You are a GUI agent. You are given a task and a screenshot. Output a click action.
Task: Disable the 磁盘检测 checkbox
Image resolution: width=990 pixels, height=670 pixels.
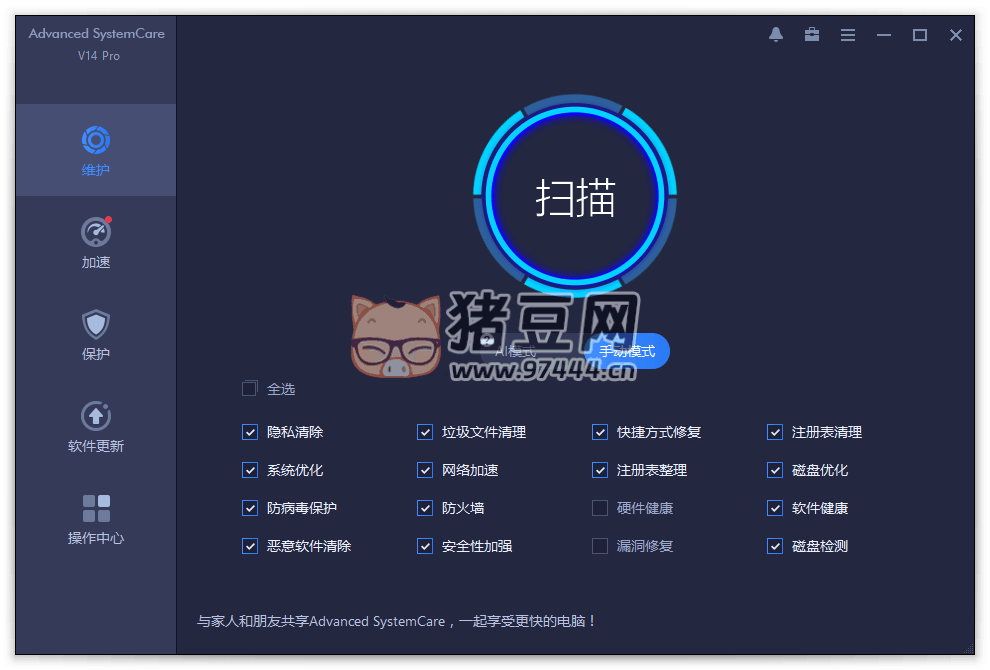tap(775, 546)
